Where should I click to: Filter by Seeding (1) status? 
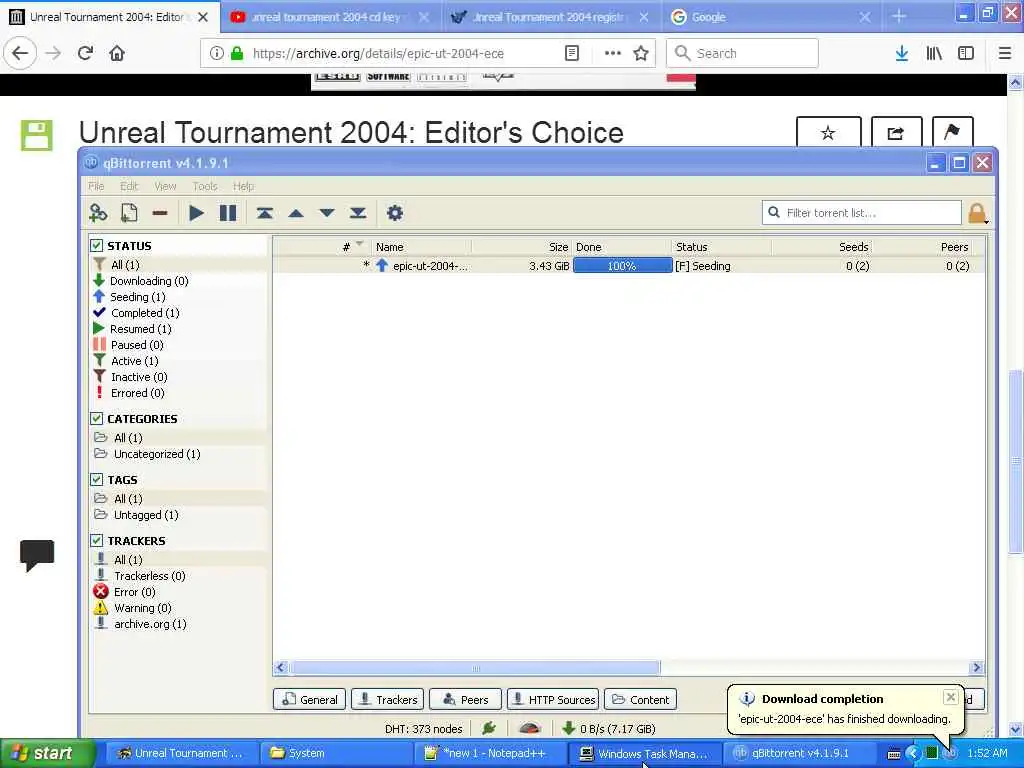click(137, 296)
